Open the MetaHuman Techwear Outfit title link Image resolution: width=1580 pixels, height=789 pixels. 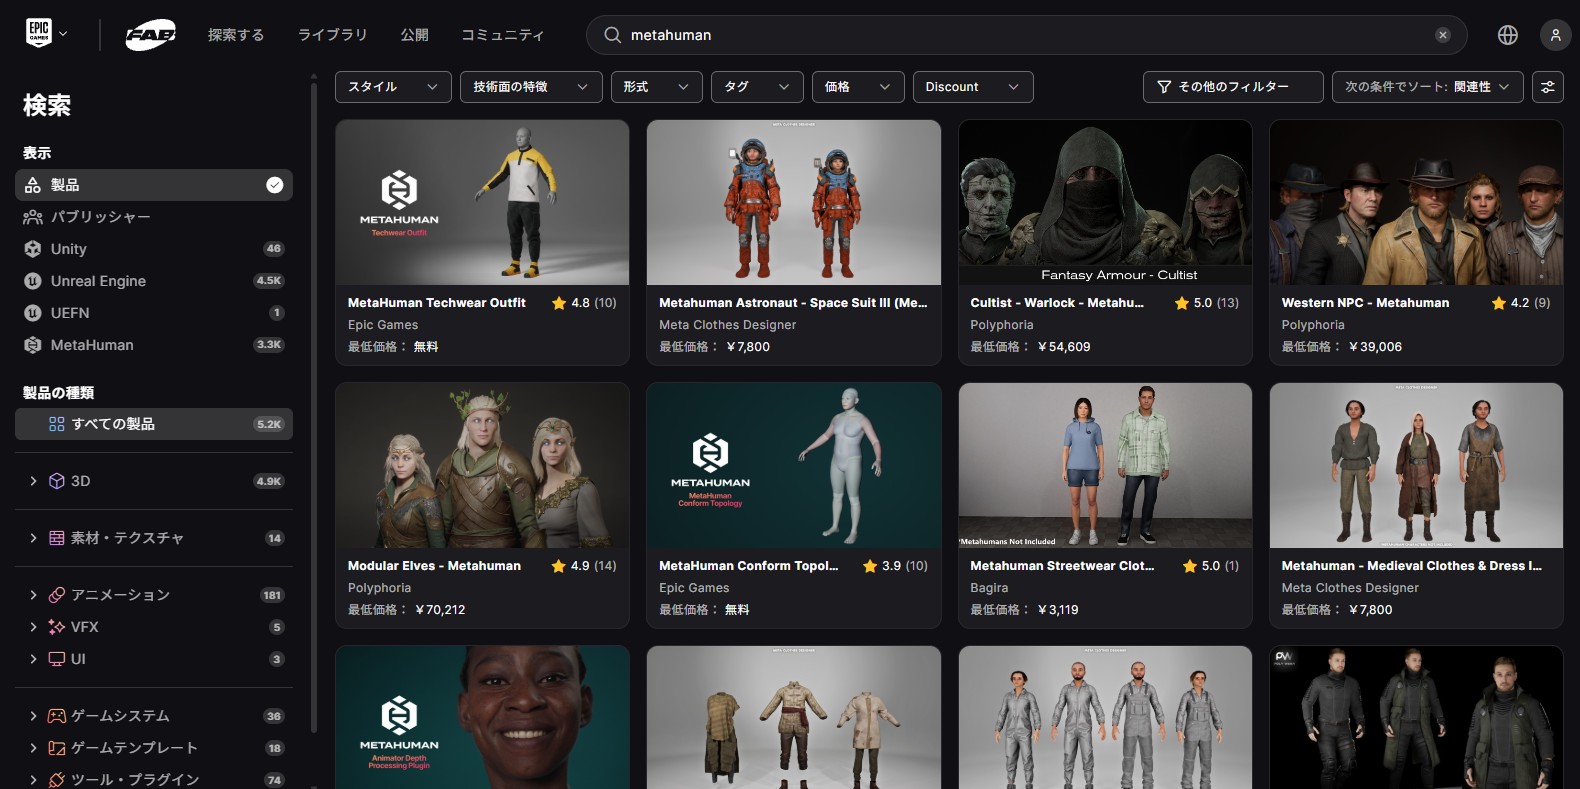coord(436,303)
